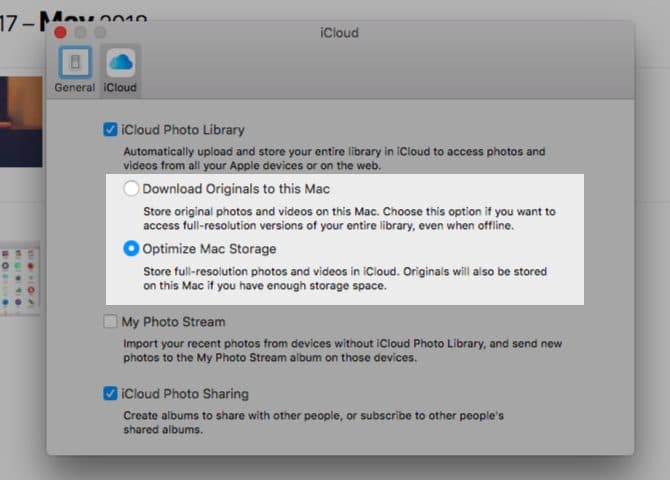Click the 'Store full-resolution photos' description
This screenshot has height=480, width=670.
(x=345, y=278)
